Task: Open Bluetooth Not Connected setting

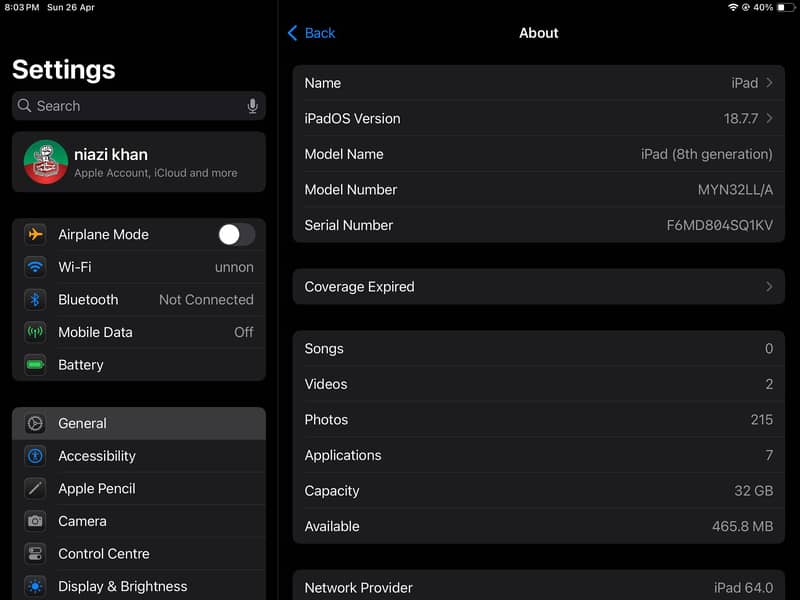Action: [x=139, y=300]
